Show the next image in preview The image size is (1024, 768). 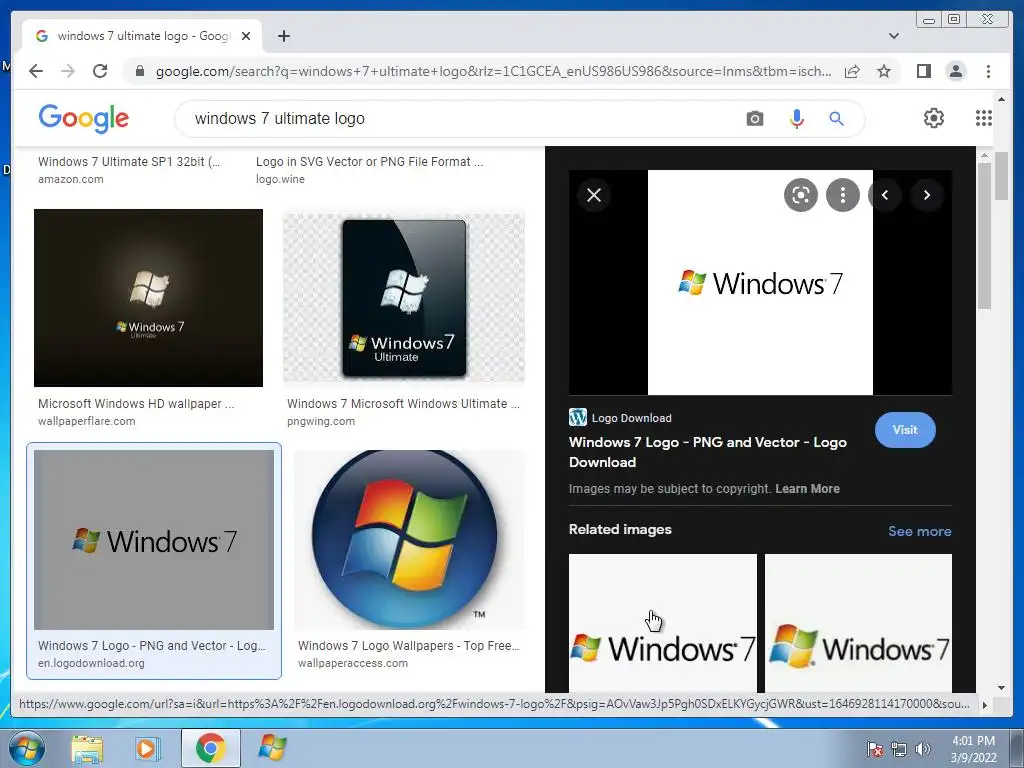[927, 195]
